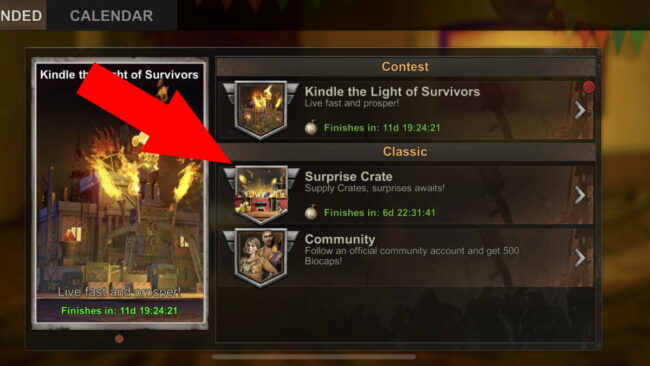The width and height of the screenshot is (650, 366).
Task: Click the Classic section header
Action: point(405,152)
